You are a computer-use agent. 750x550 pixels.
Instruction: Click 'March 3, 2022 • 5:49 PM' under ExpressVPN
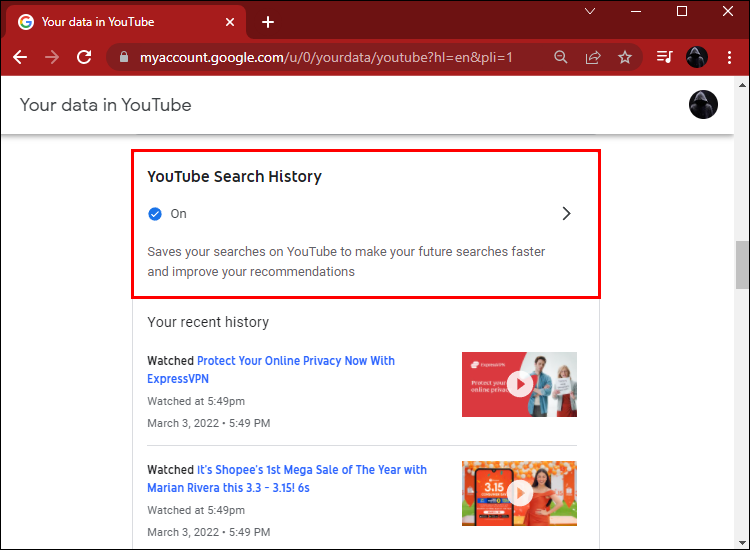pos(209,423)
